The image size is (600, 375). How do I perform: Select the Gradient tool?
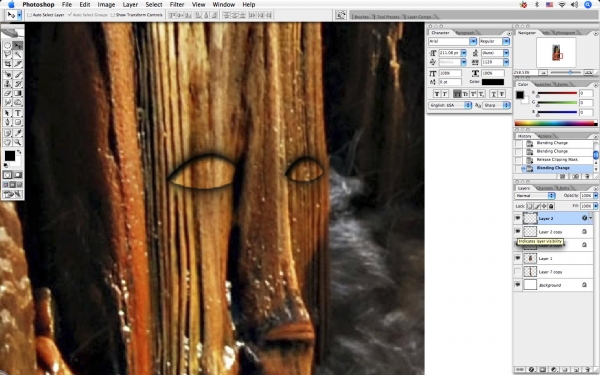click(x=18, y=93)
